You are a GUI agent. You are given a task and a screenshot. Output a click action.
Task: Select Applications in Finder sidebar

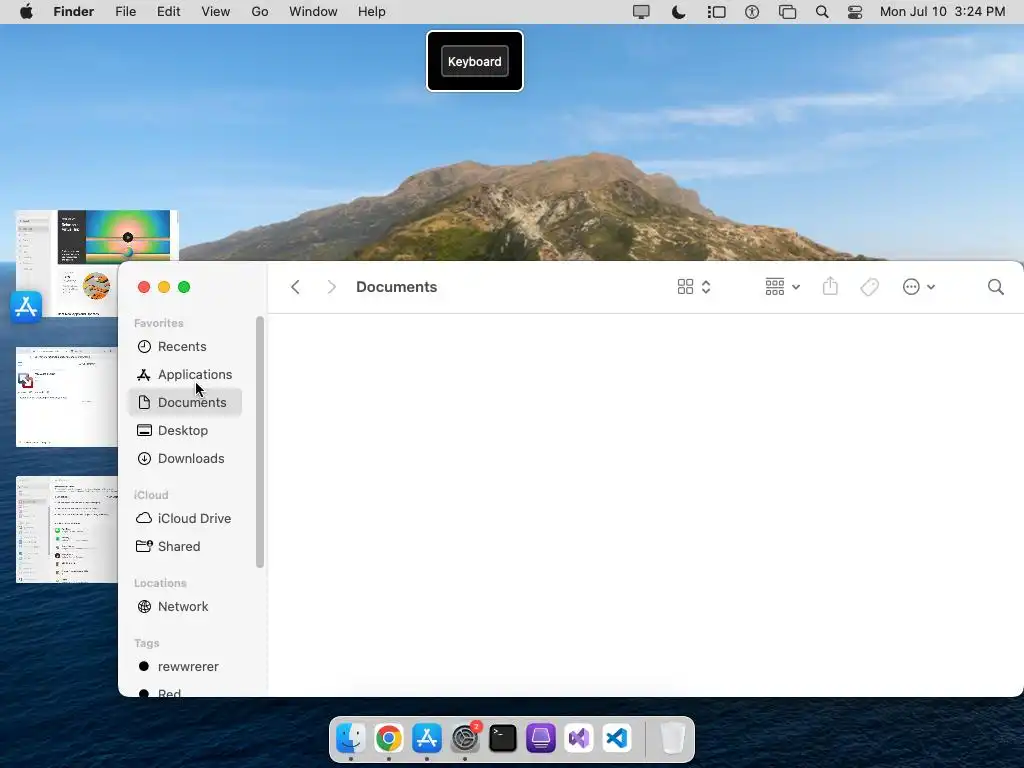click(x=185, y=374)
